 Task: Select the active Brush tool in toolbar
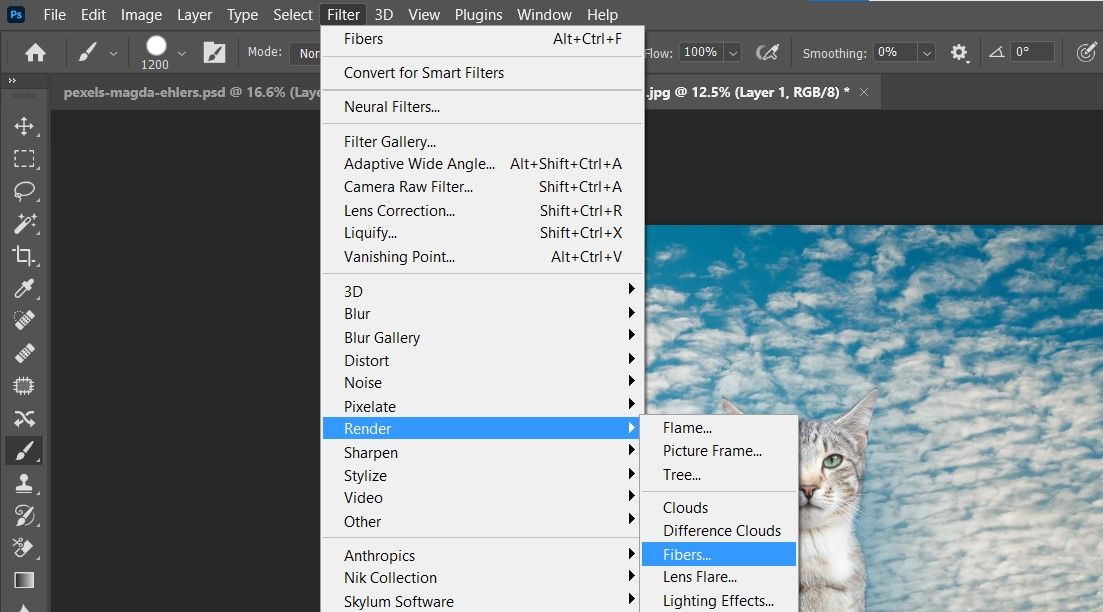24,451
